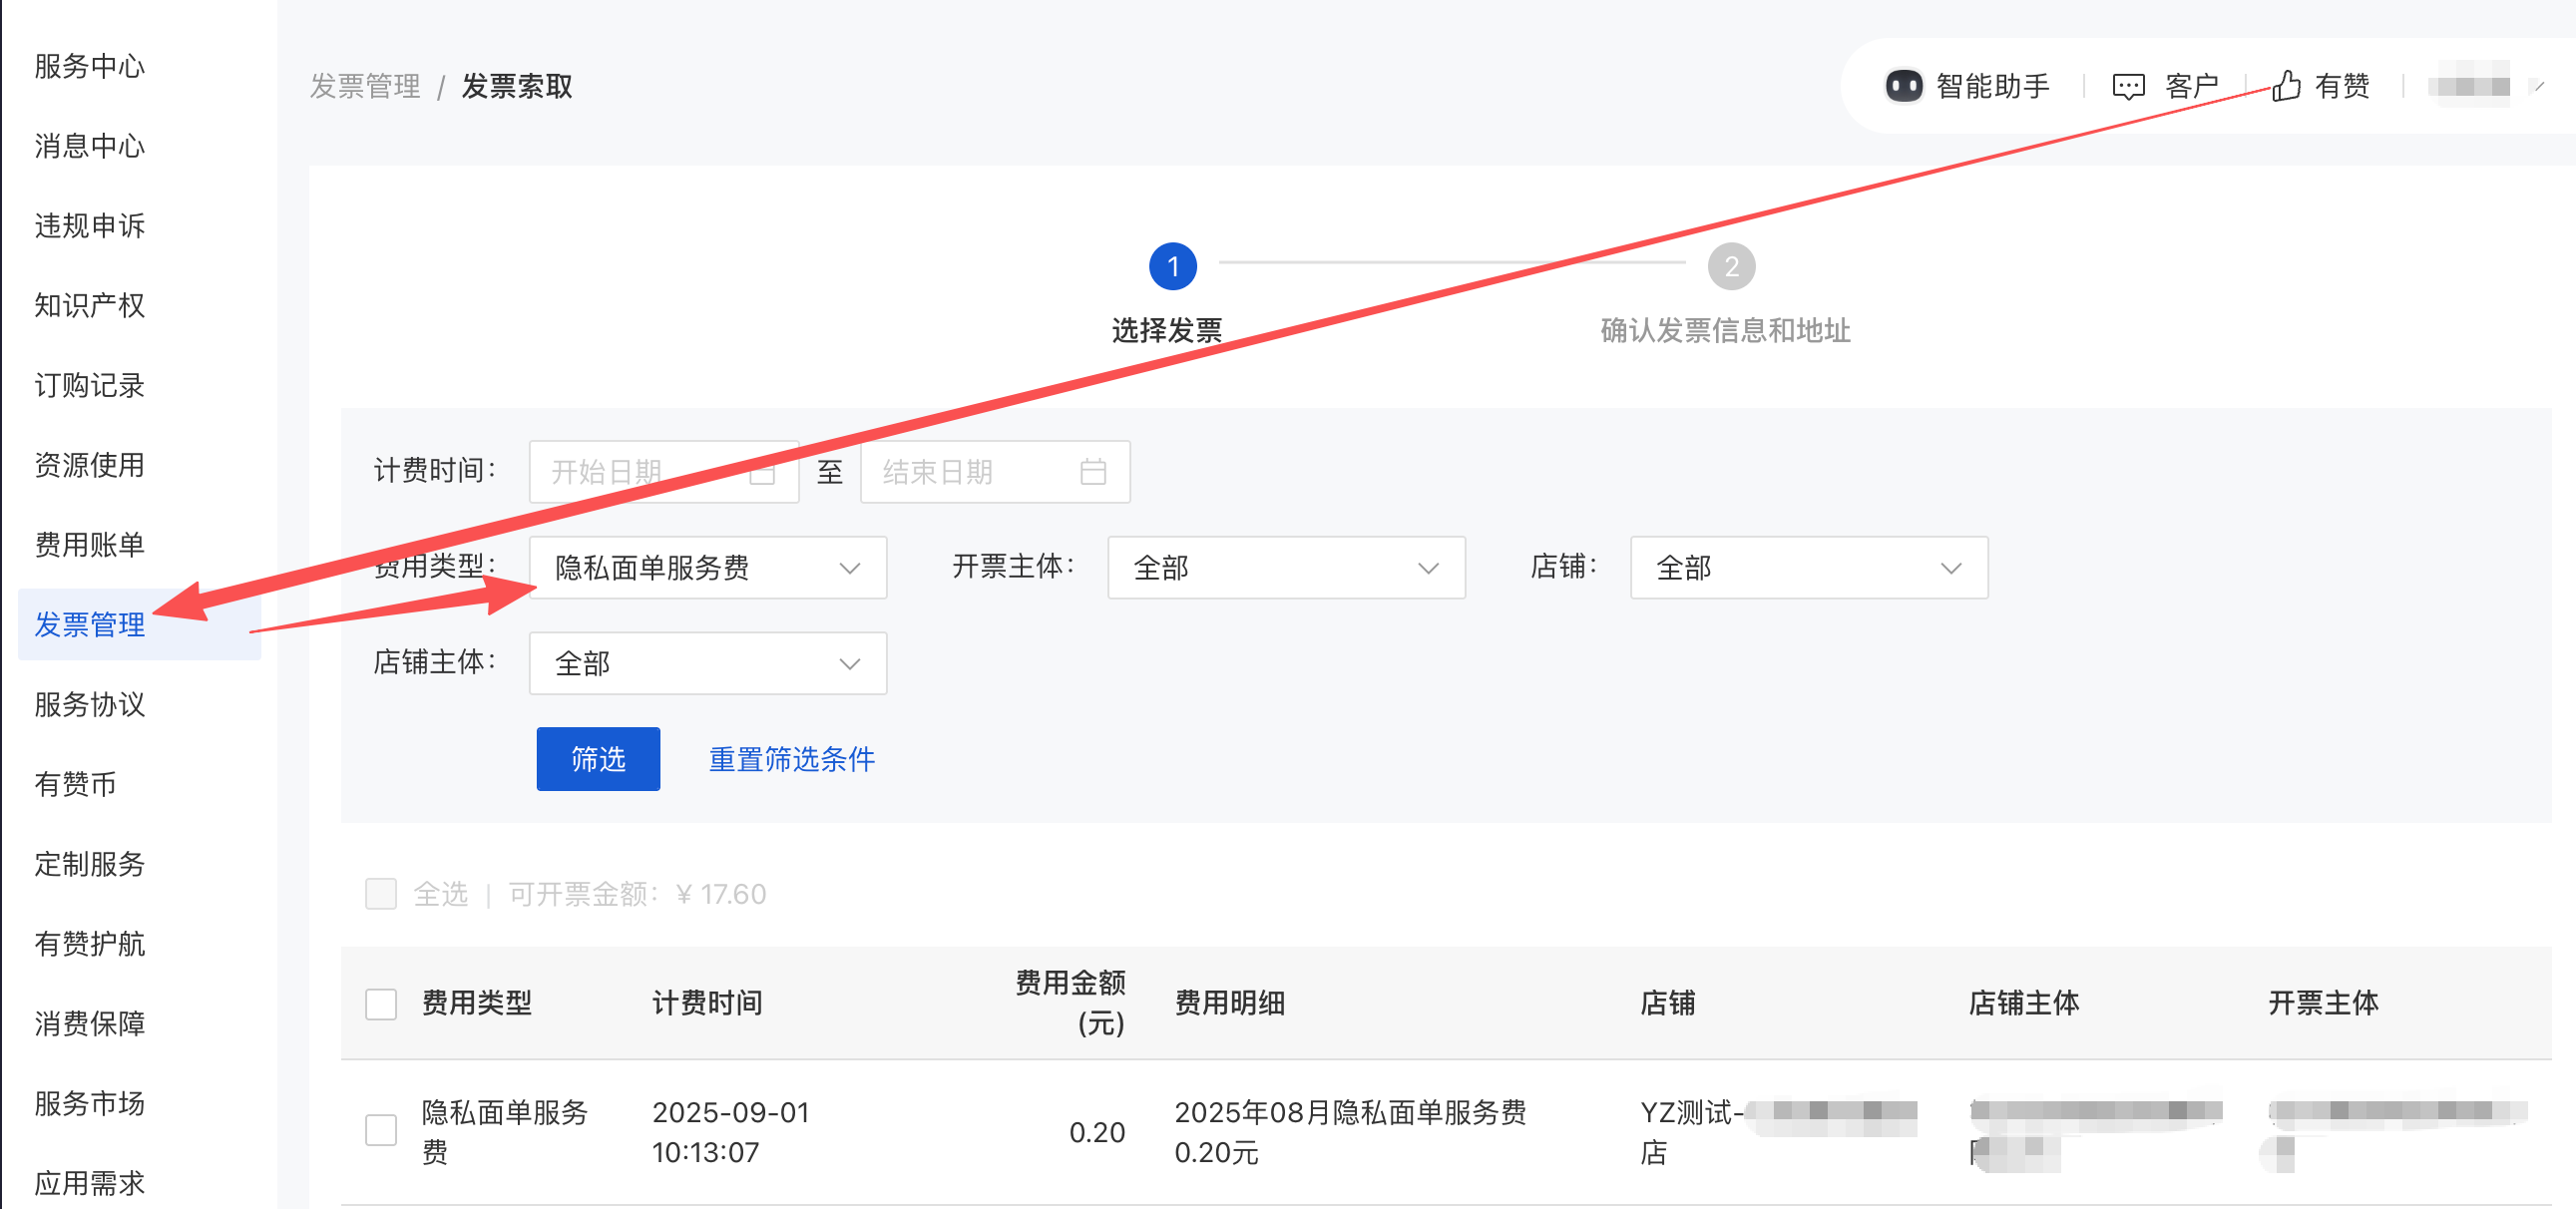2576x1209 pixels.
Task: Click the 重置筛选条件 link
Action: (x=791, y=759)
